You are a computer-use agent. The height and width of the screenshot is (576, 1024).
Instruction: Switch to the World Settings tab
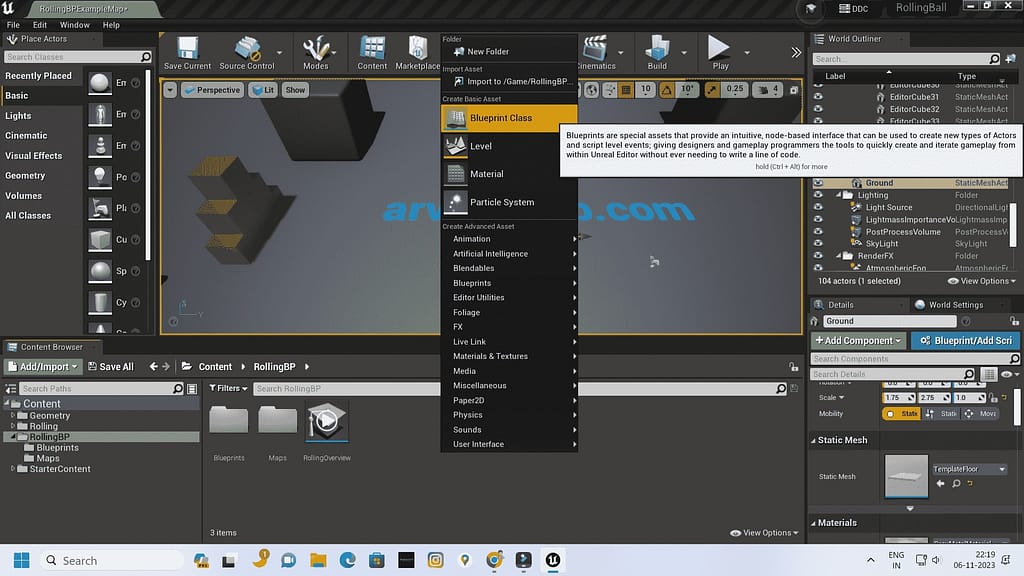[957, 304]
